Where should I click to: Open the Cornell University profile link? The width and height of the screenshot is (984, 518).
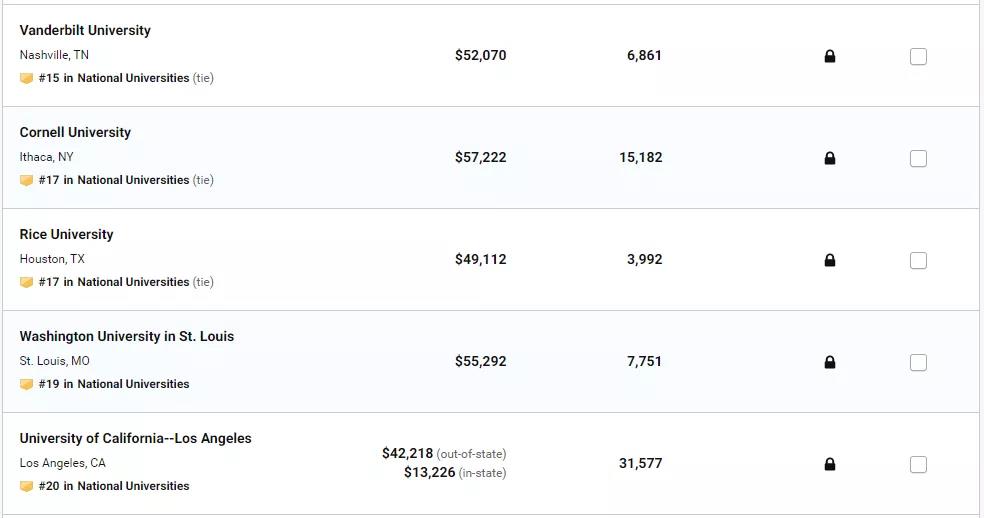pyautogui.click(x=75, y=132)
